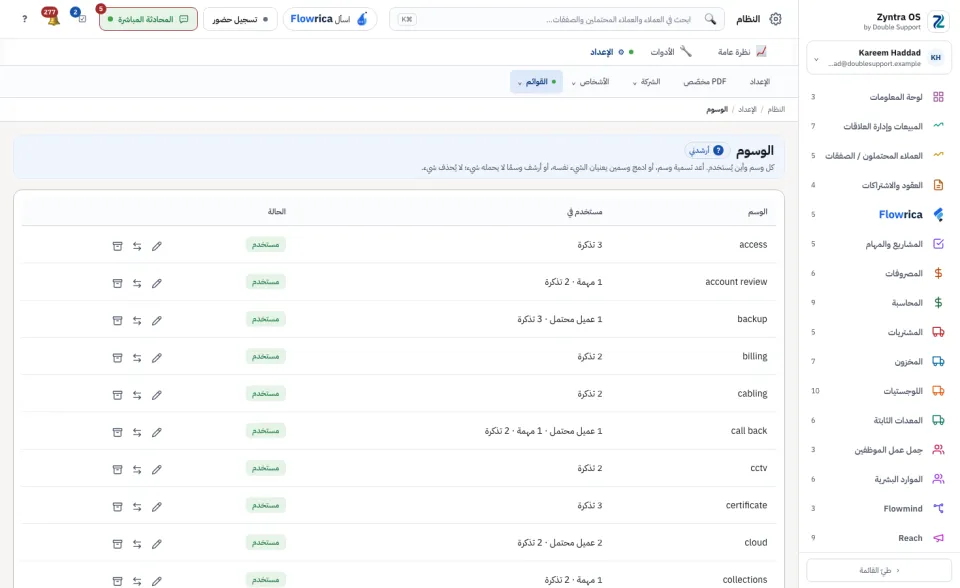Open المخزون inventory in sidebar
This screenshot has width=960, height=588.
[x=877, y=361]
